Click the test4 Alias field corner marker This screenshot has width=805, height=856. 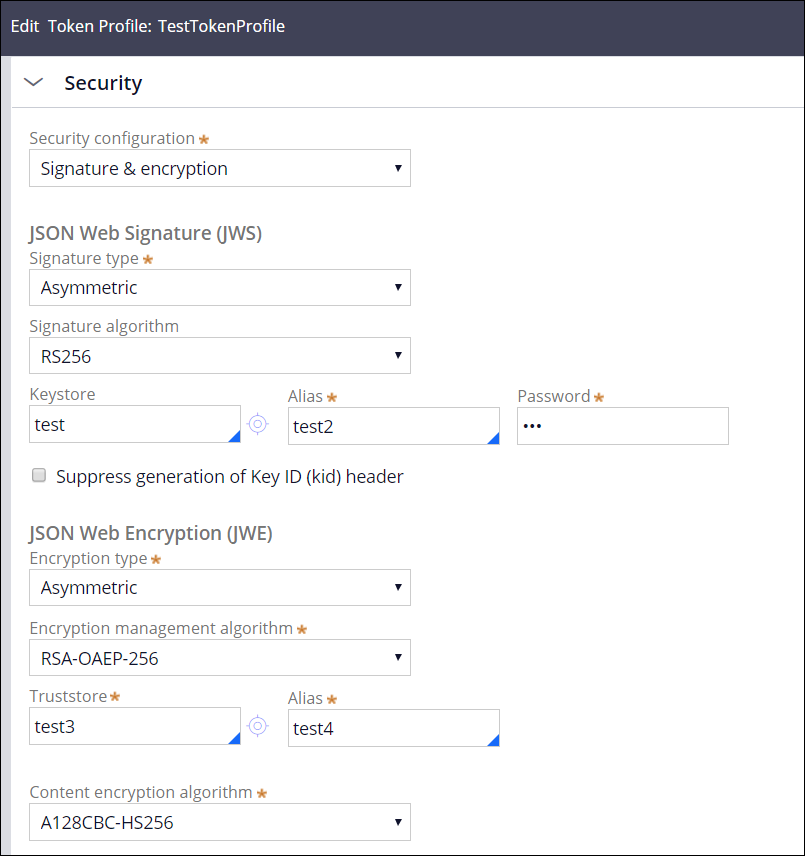pyautogui.click(x=493, y=740)
